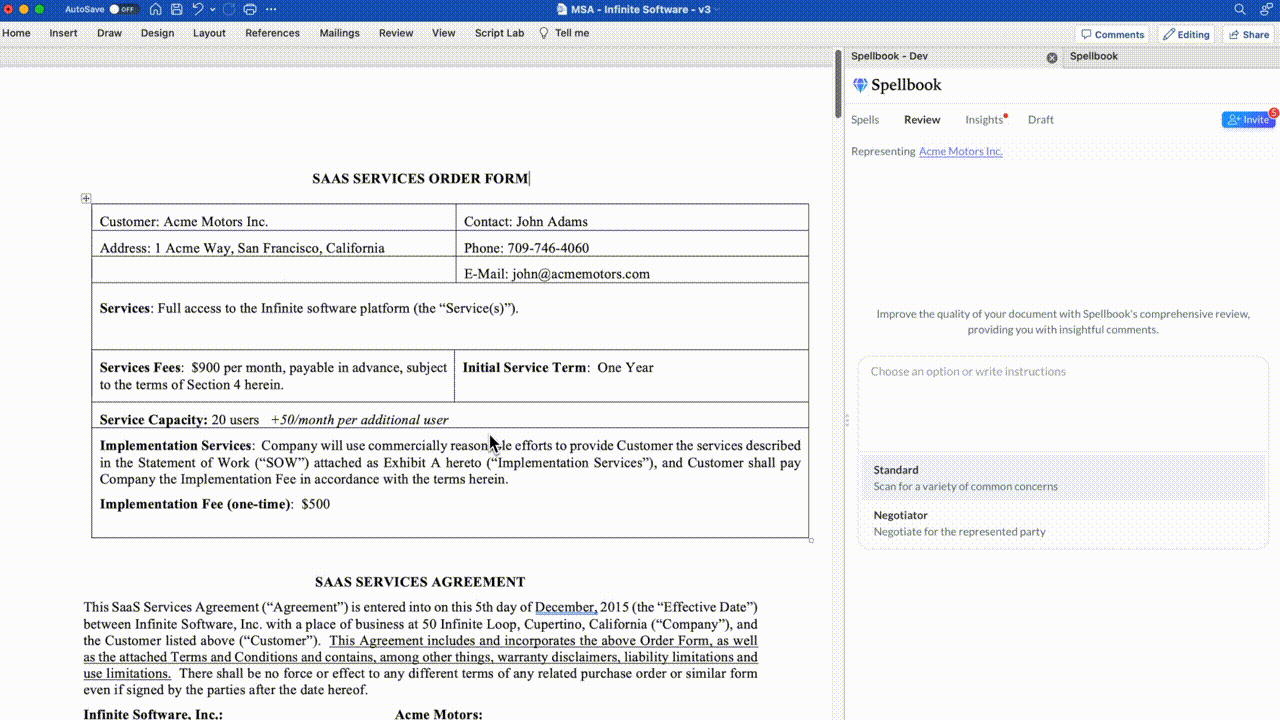Click the Share button
Viewport: 1280px width, 720px height.
1248,34
